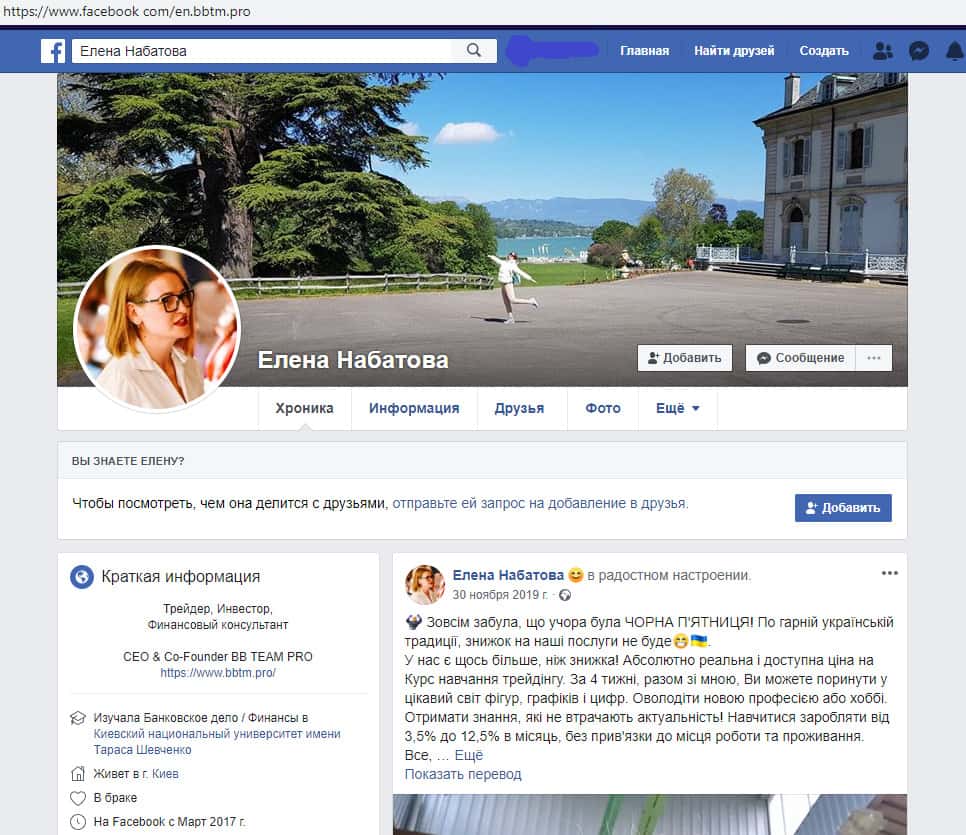
Task: Expand the post text via Ещё link
Action: (469, 755)
